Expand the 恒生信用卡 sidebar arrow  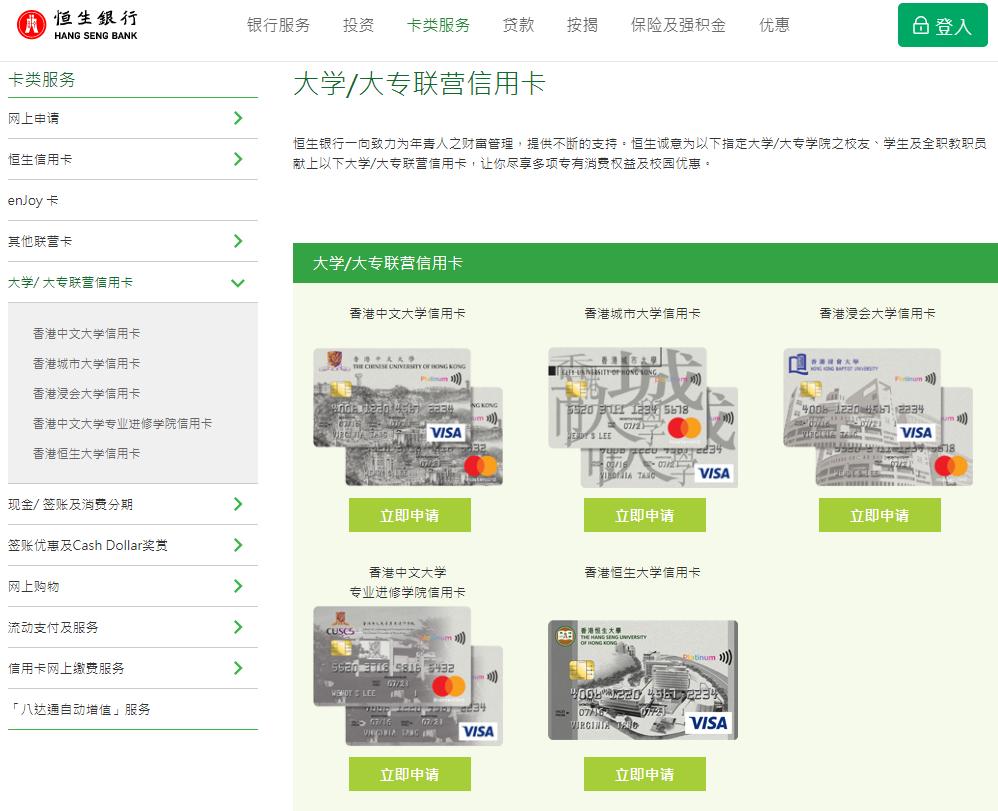[238, 159]
